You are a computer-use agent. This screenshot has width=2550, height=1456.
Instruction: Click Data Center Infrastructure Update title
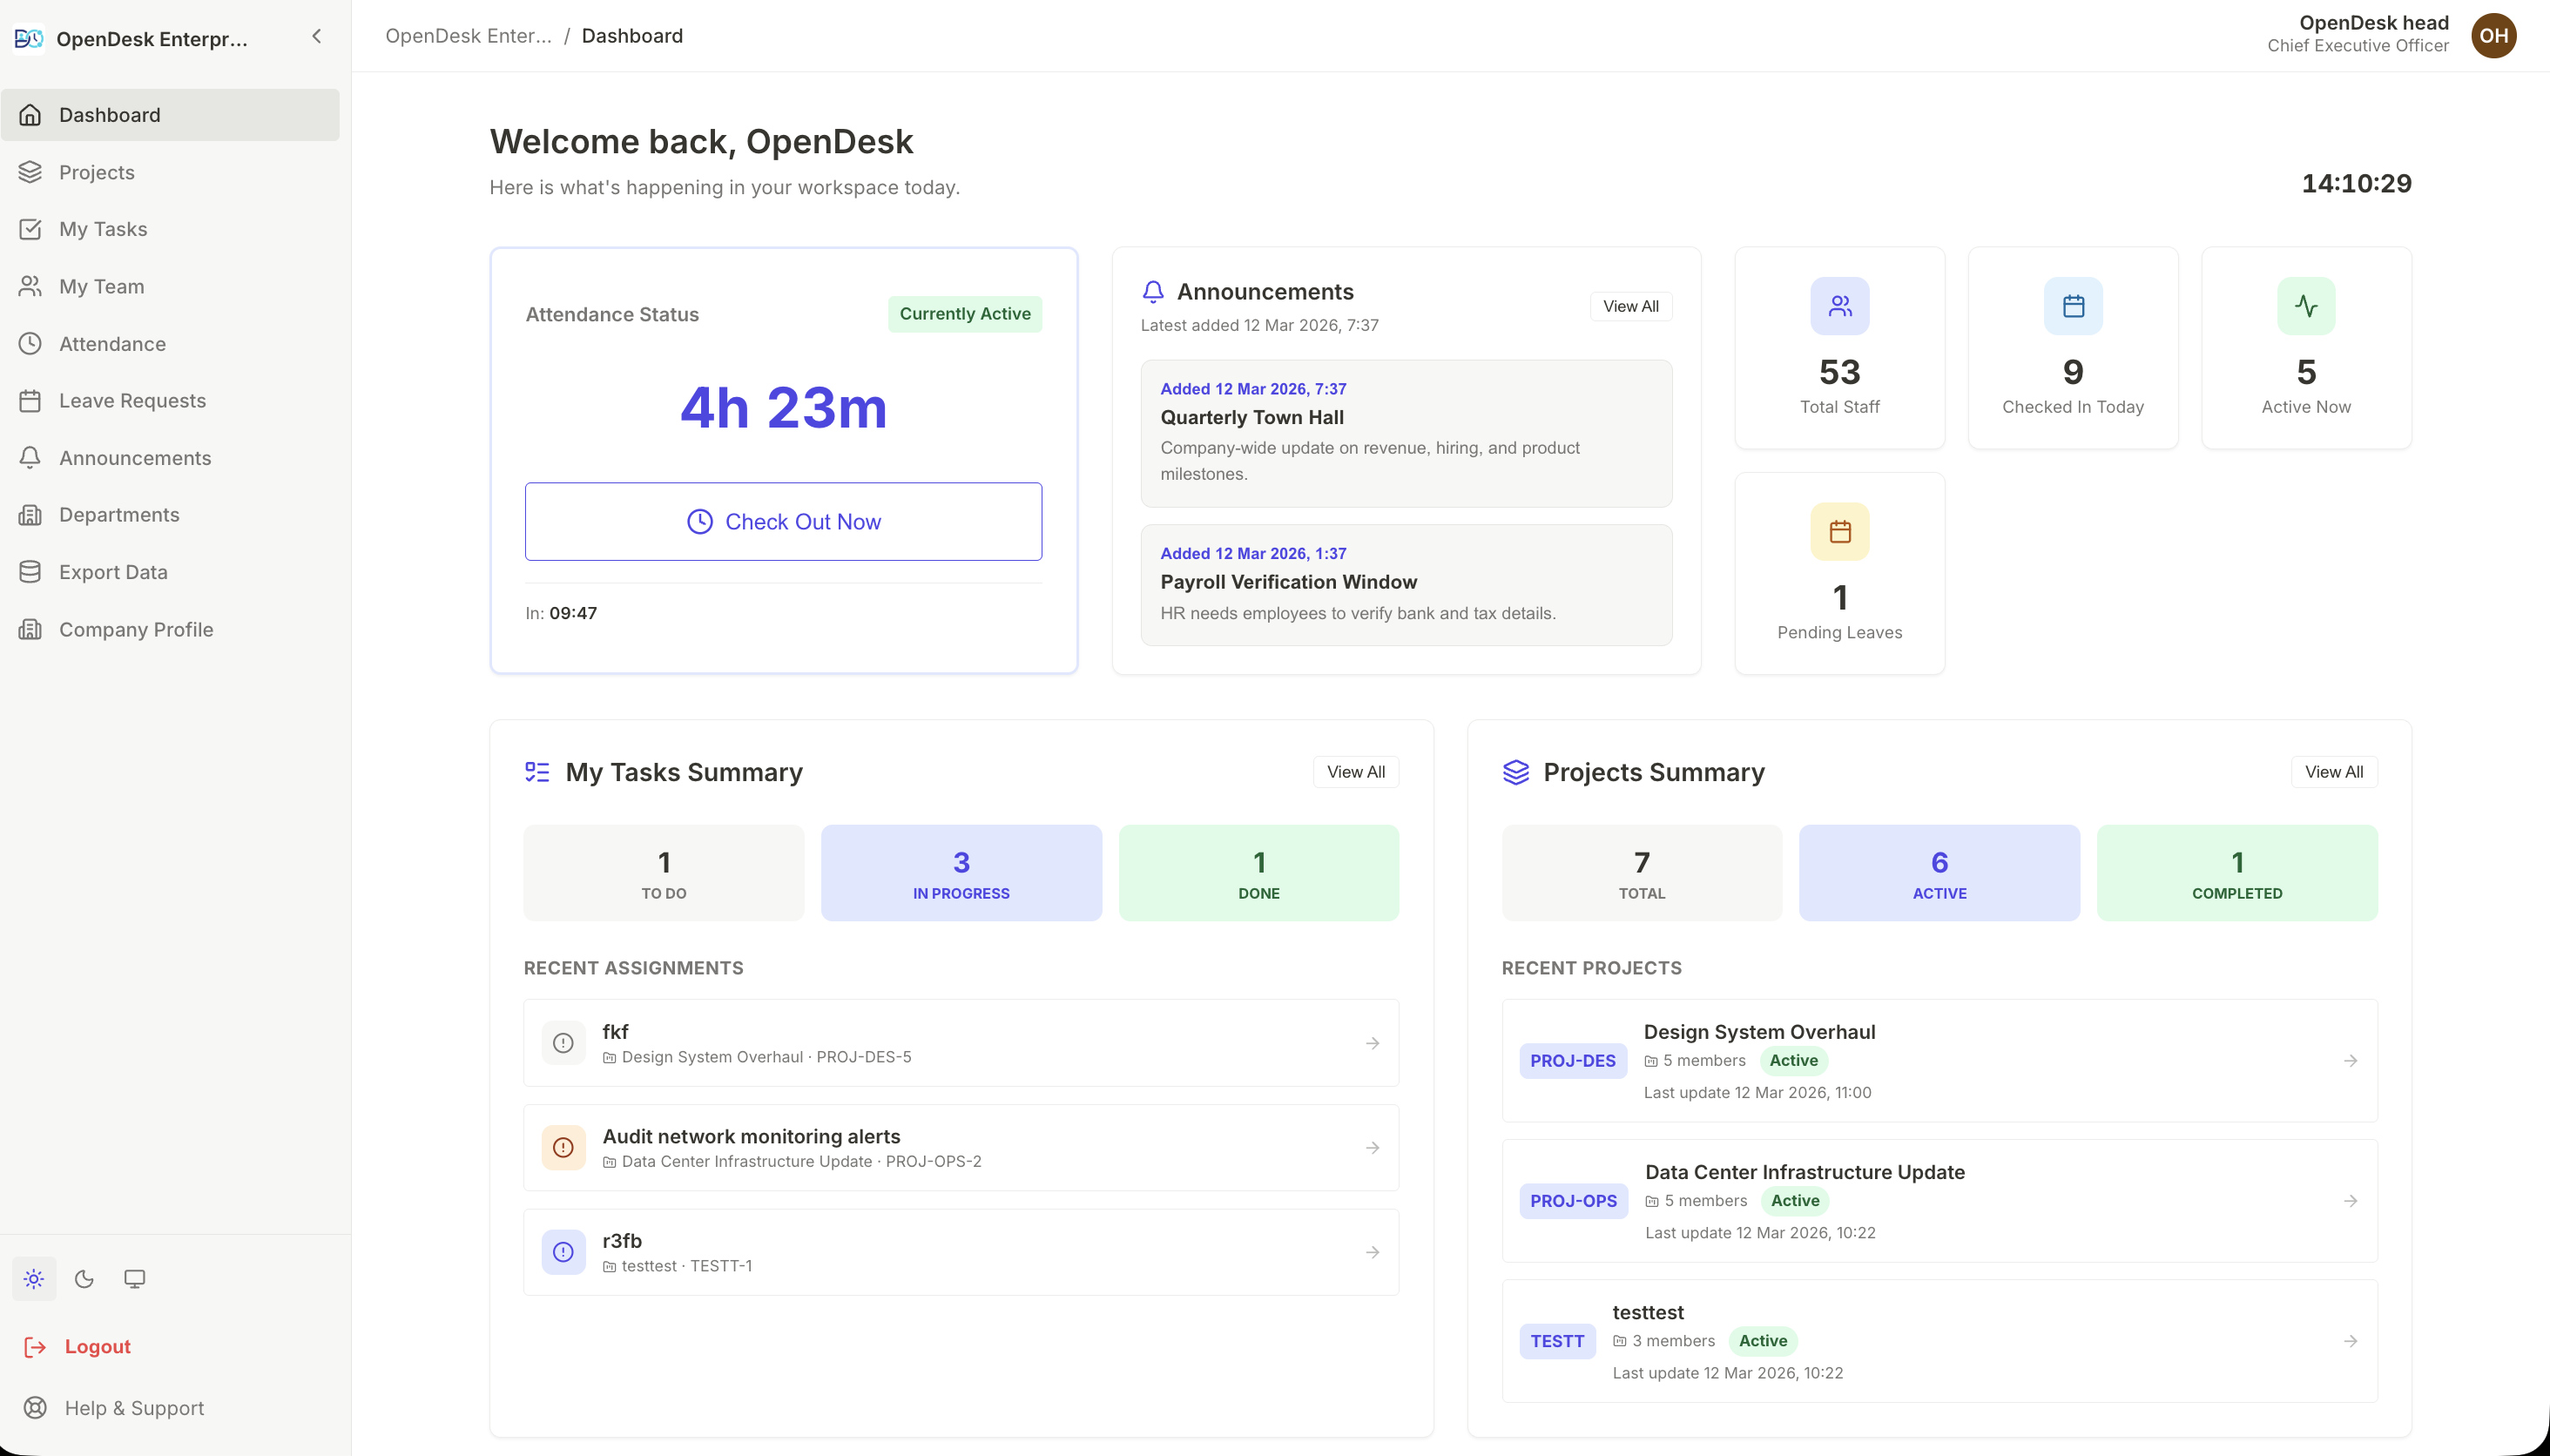coord(1805,1172)
